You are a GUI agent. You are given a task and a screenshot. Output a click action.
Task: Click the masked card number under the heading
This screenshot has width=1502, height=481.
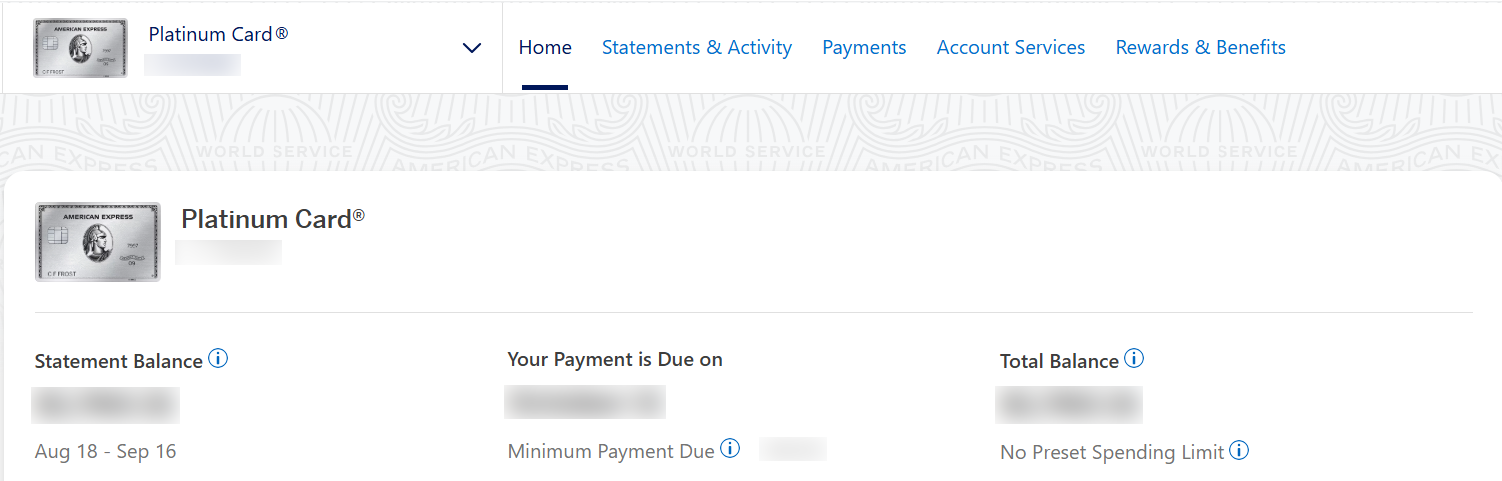coord(228,252)
